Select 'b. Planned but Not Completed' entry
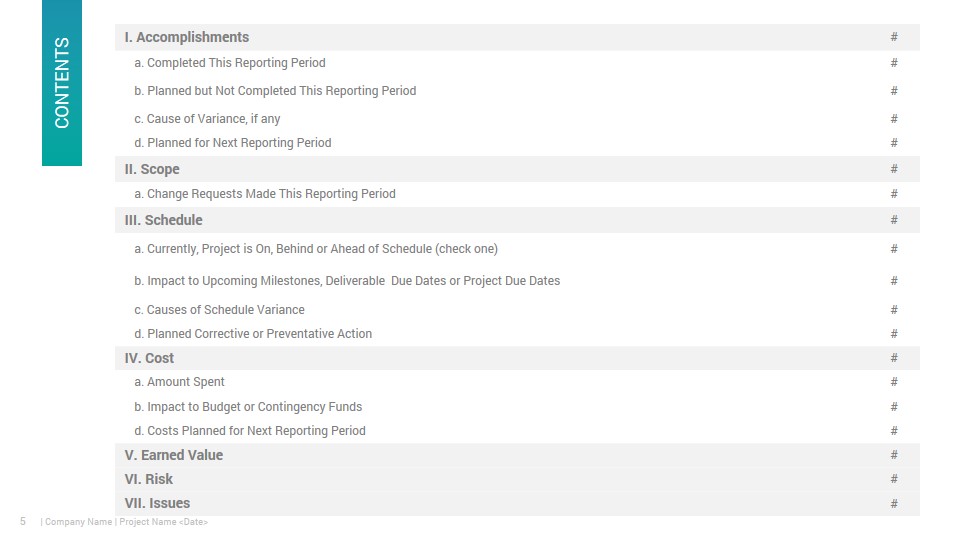The width and height of the screenshot is (960, 540). tap(275, 91)
